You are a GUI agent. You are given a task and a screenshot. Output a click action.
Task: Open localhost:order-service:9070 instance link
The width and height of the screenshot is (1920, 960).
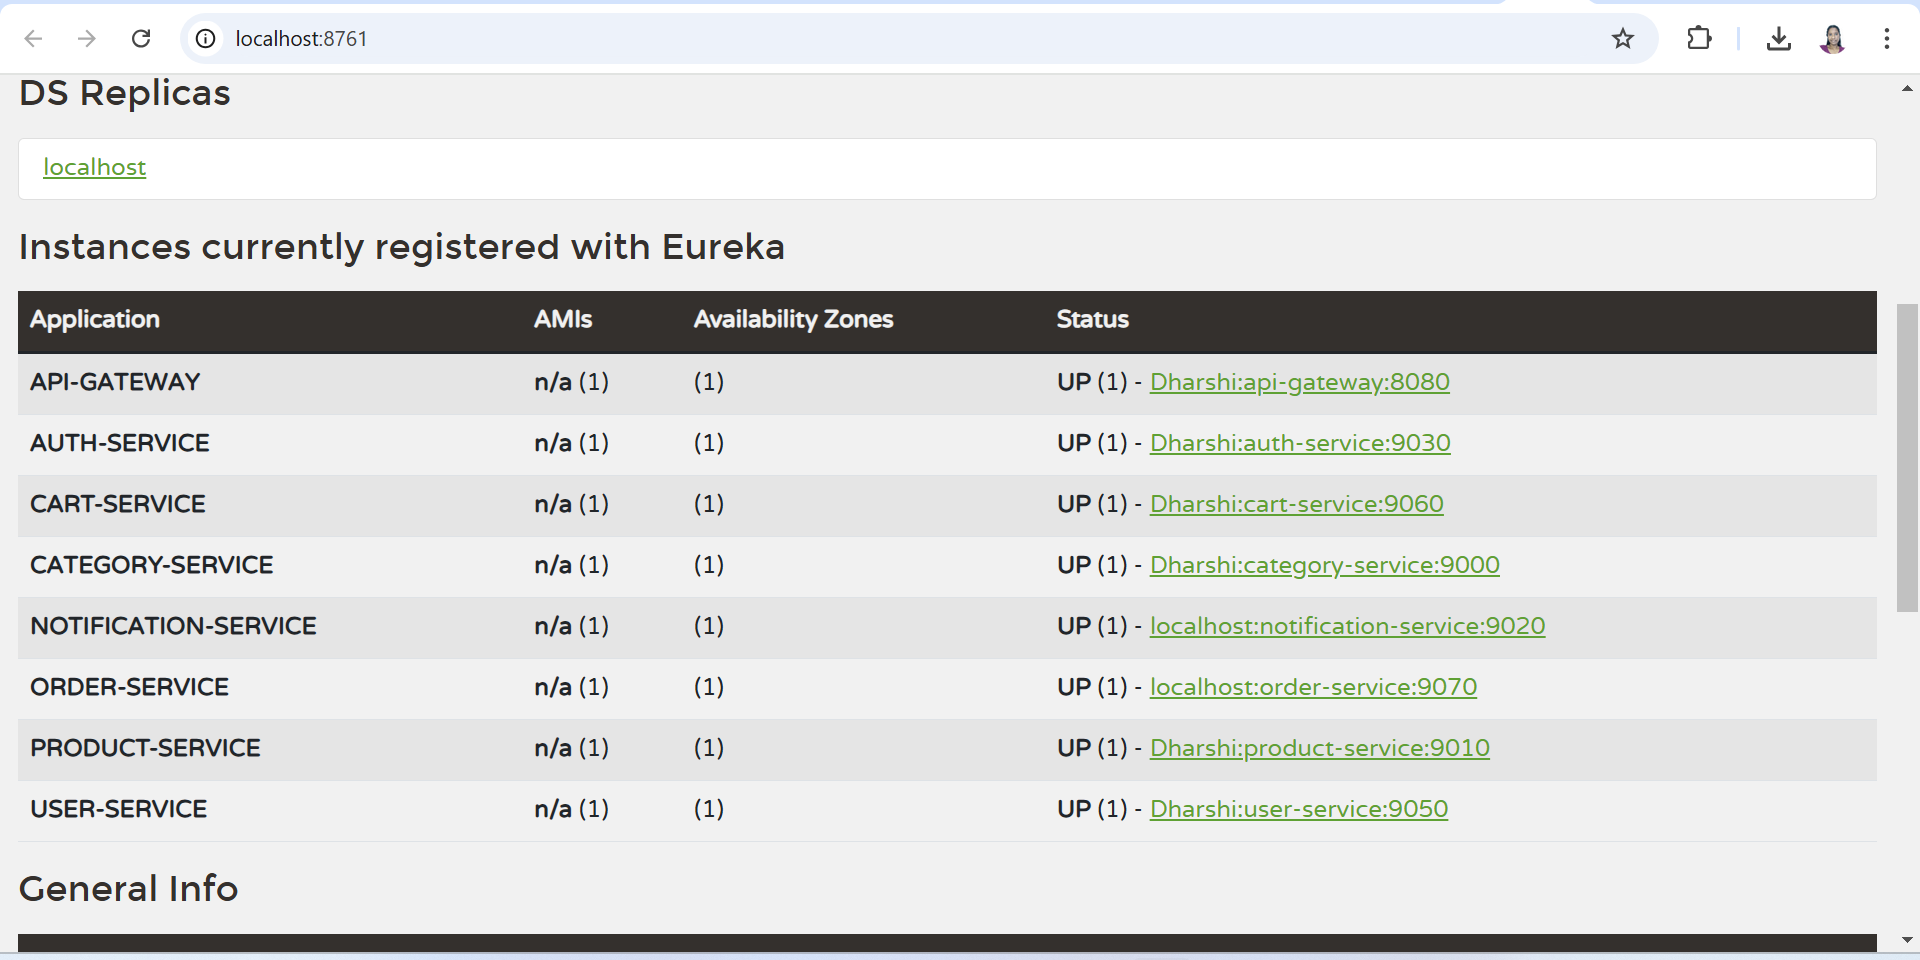1313,687
